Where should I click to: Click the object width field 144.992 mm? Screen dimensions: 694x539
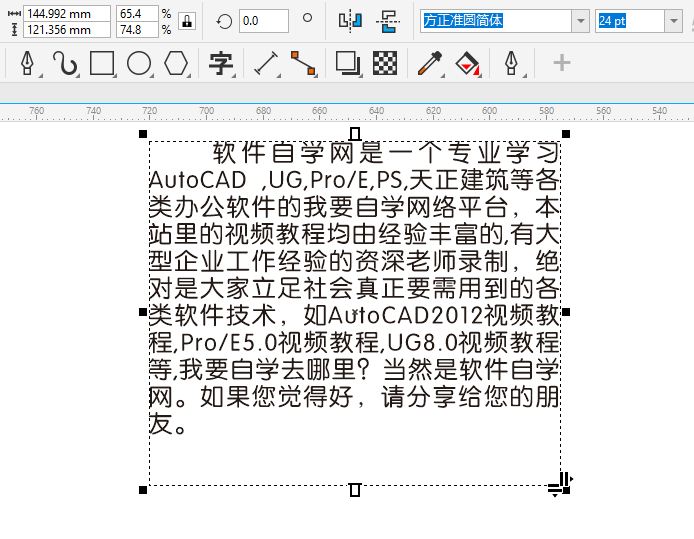tap(67, 13)
